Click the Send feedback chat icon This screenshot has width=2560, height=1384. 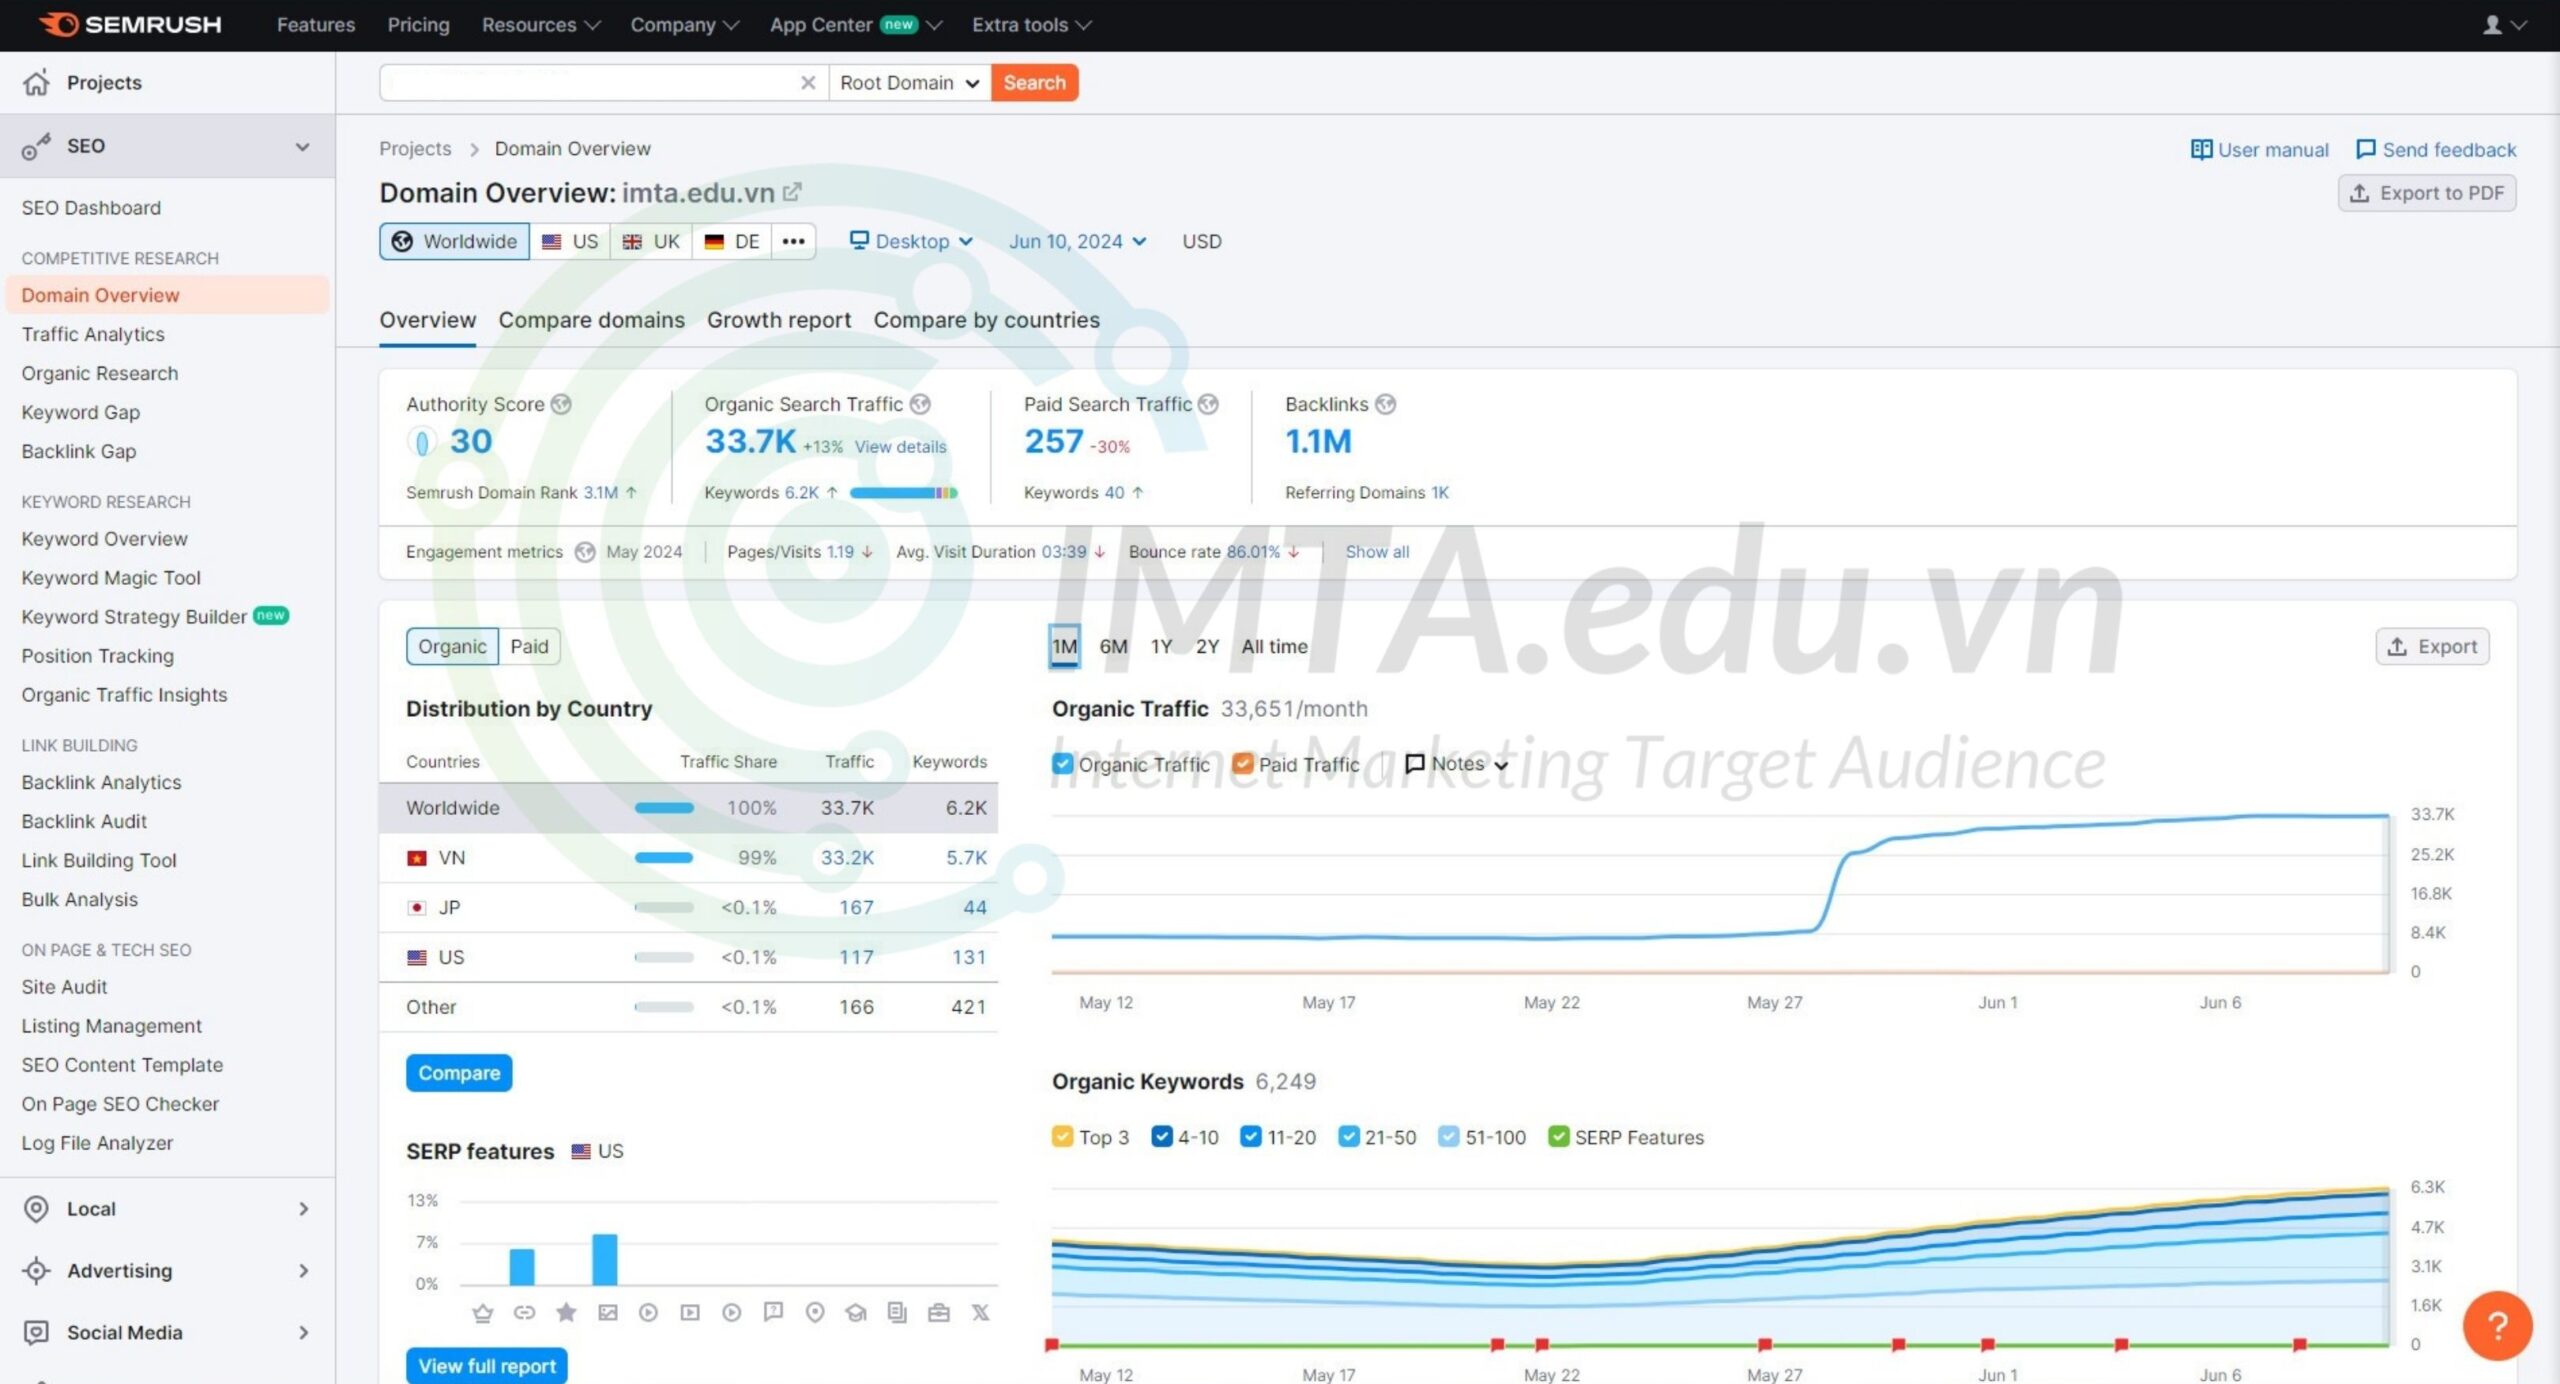[x=2365, y=149]
